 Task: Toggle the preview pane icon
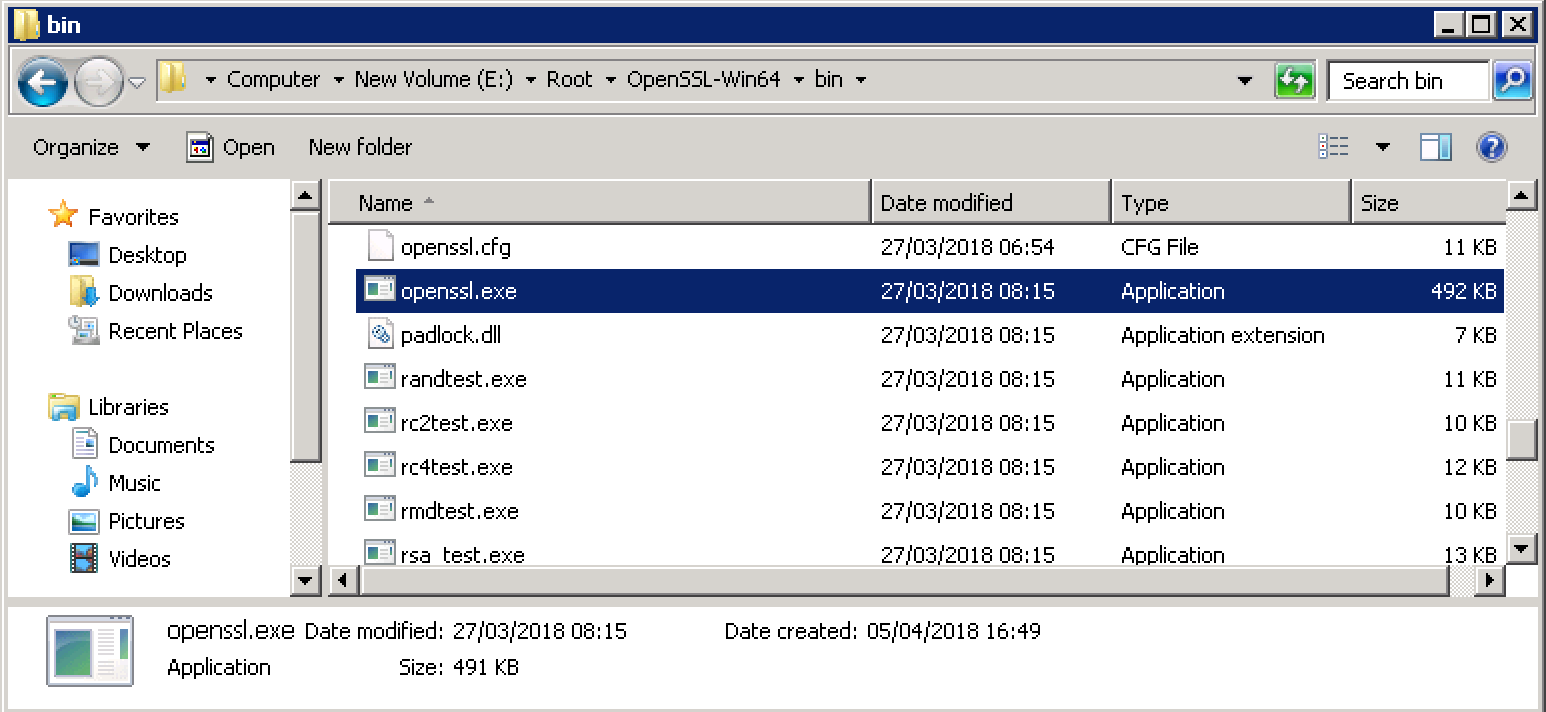1436,147
